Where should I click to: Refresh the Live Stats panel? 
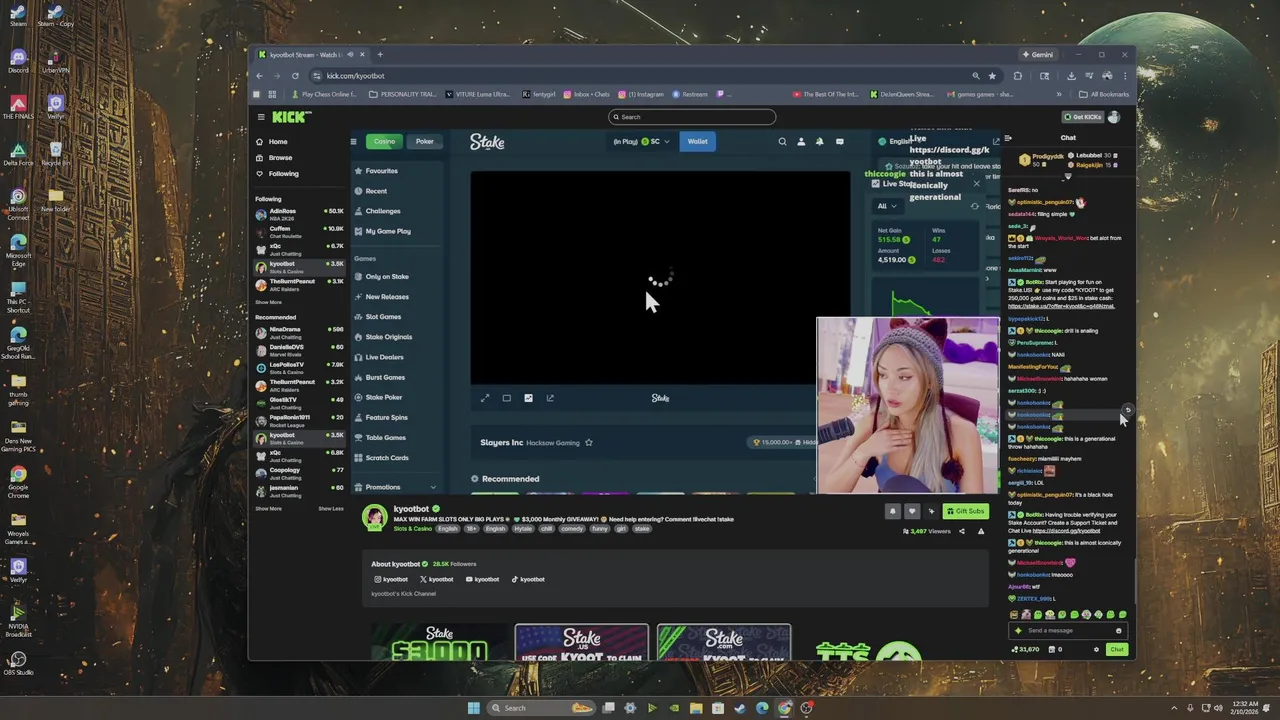pyautogui.click(x=975, y=206)
